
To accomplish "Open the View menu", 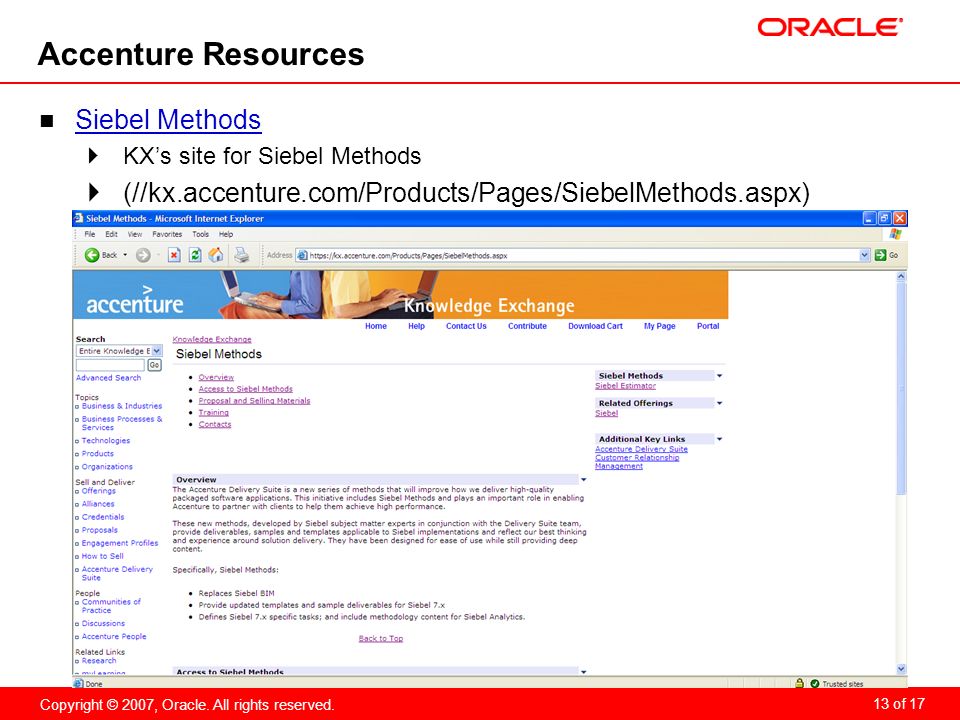I will coord(135,234).
